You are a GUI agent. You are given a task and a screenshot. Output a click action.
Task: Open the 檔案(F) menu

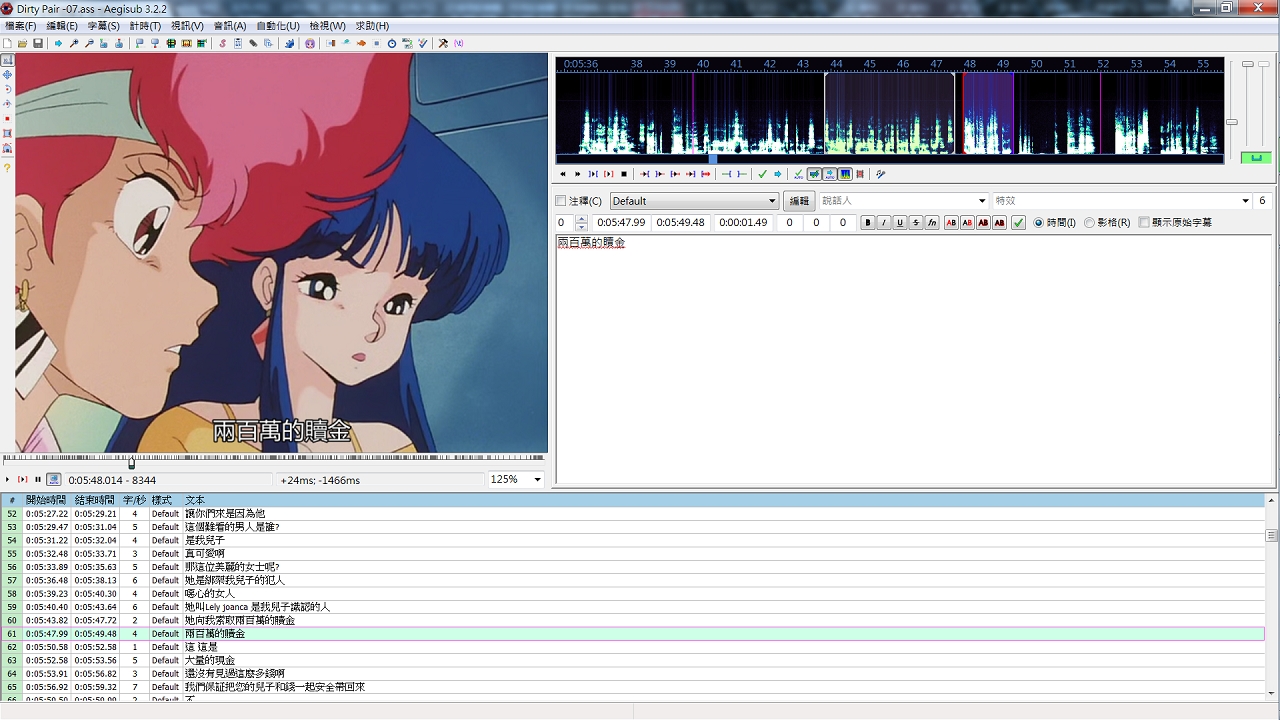(x=21, y=26)
